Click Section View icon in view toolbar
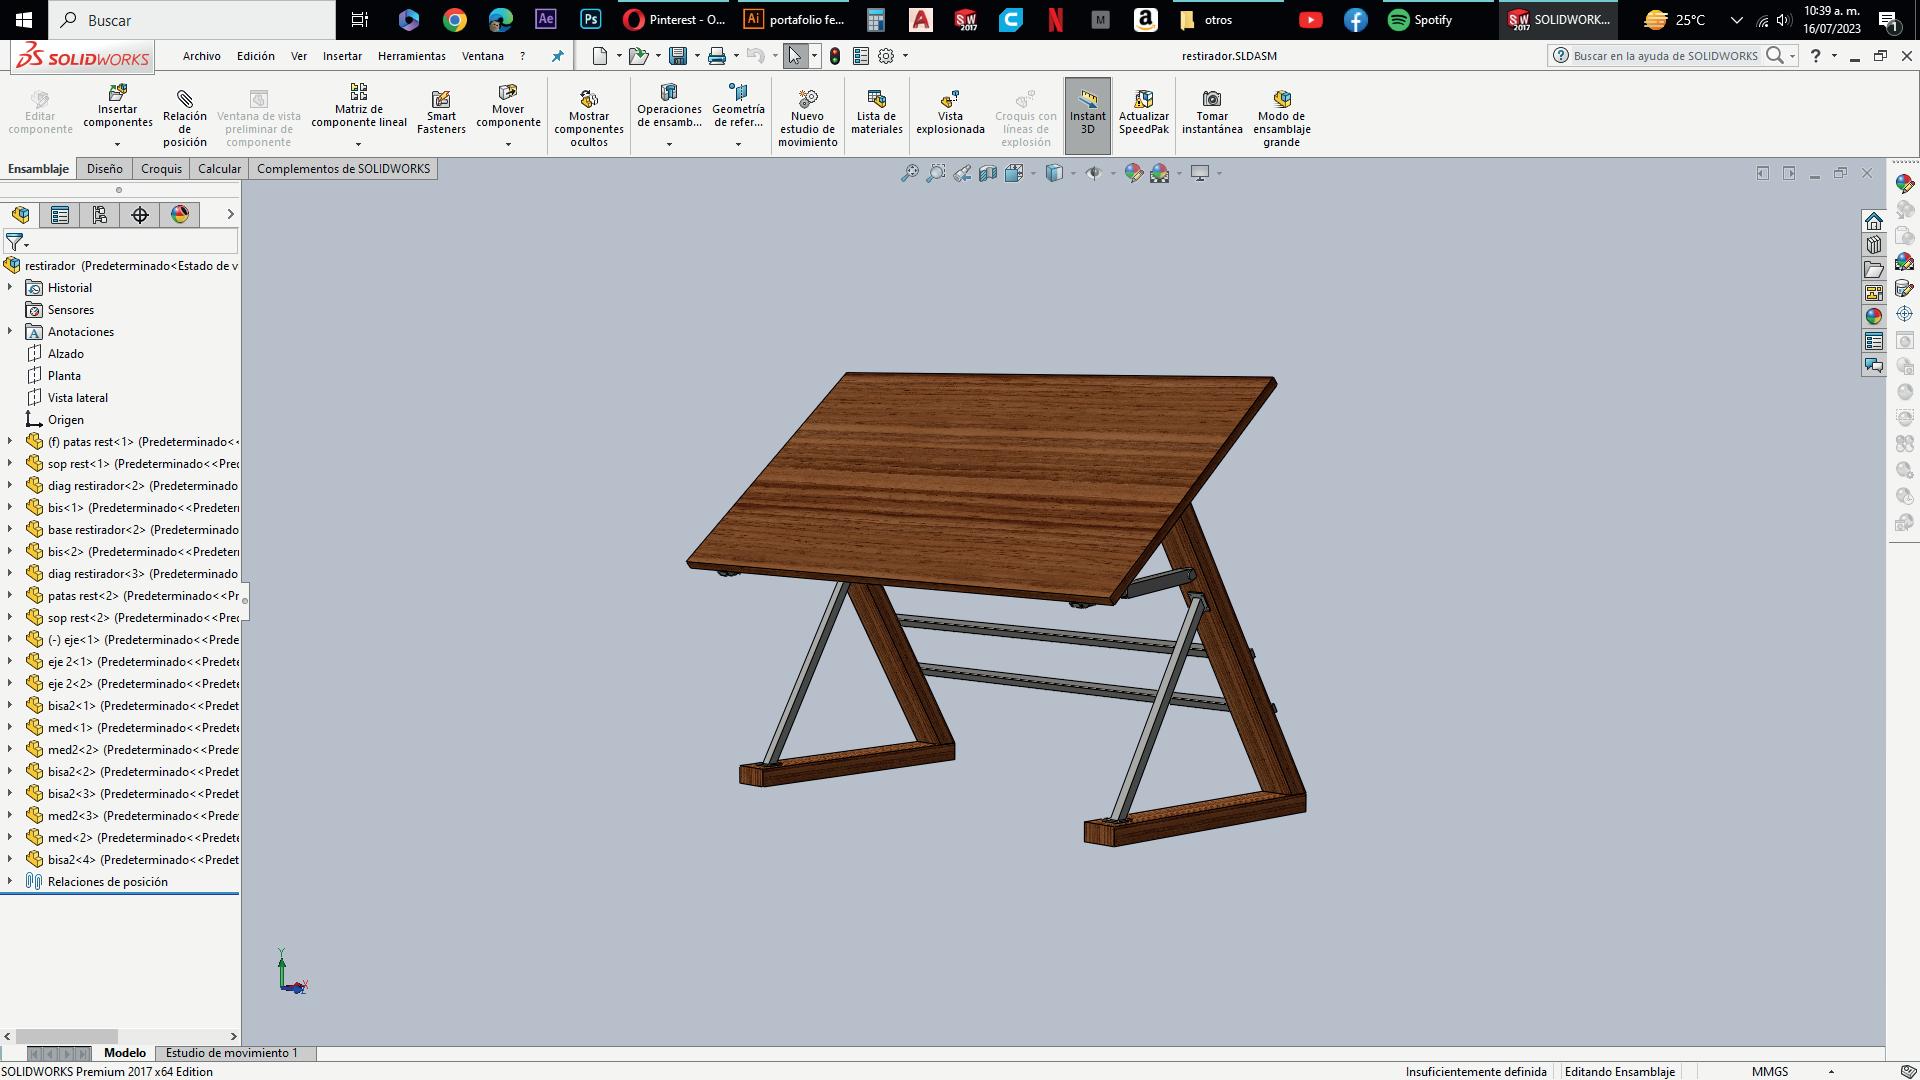The height and width of the screenshot is (1080, 1920). (988, 173)
